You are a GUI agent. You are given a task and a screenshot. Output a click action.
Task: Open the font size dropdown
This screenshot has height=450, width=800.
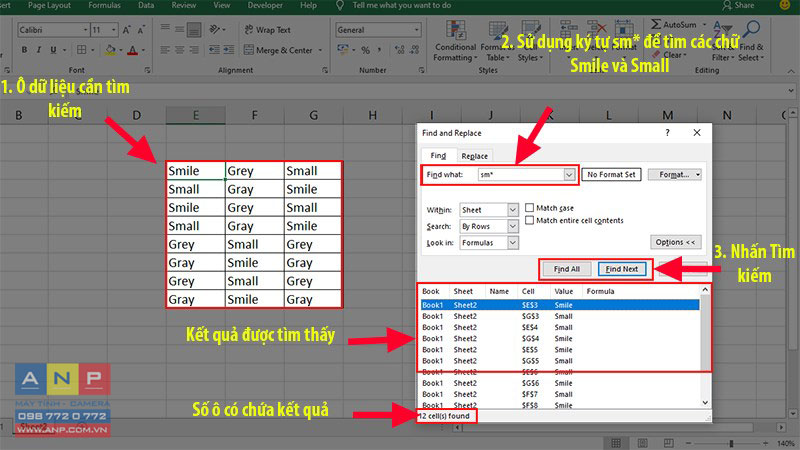(113, 30)
